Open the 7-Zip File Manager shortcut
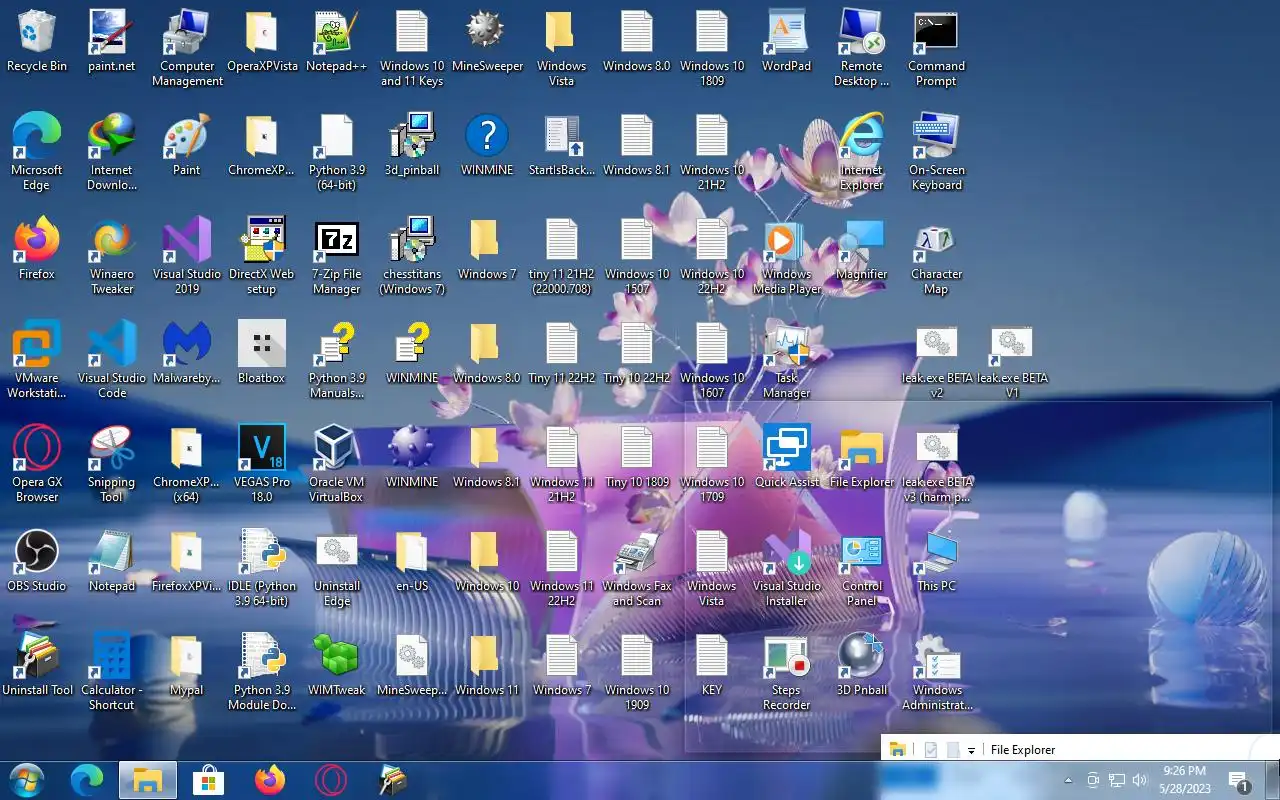The image size is (1280, 800). (x=337, y=257)
